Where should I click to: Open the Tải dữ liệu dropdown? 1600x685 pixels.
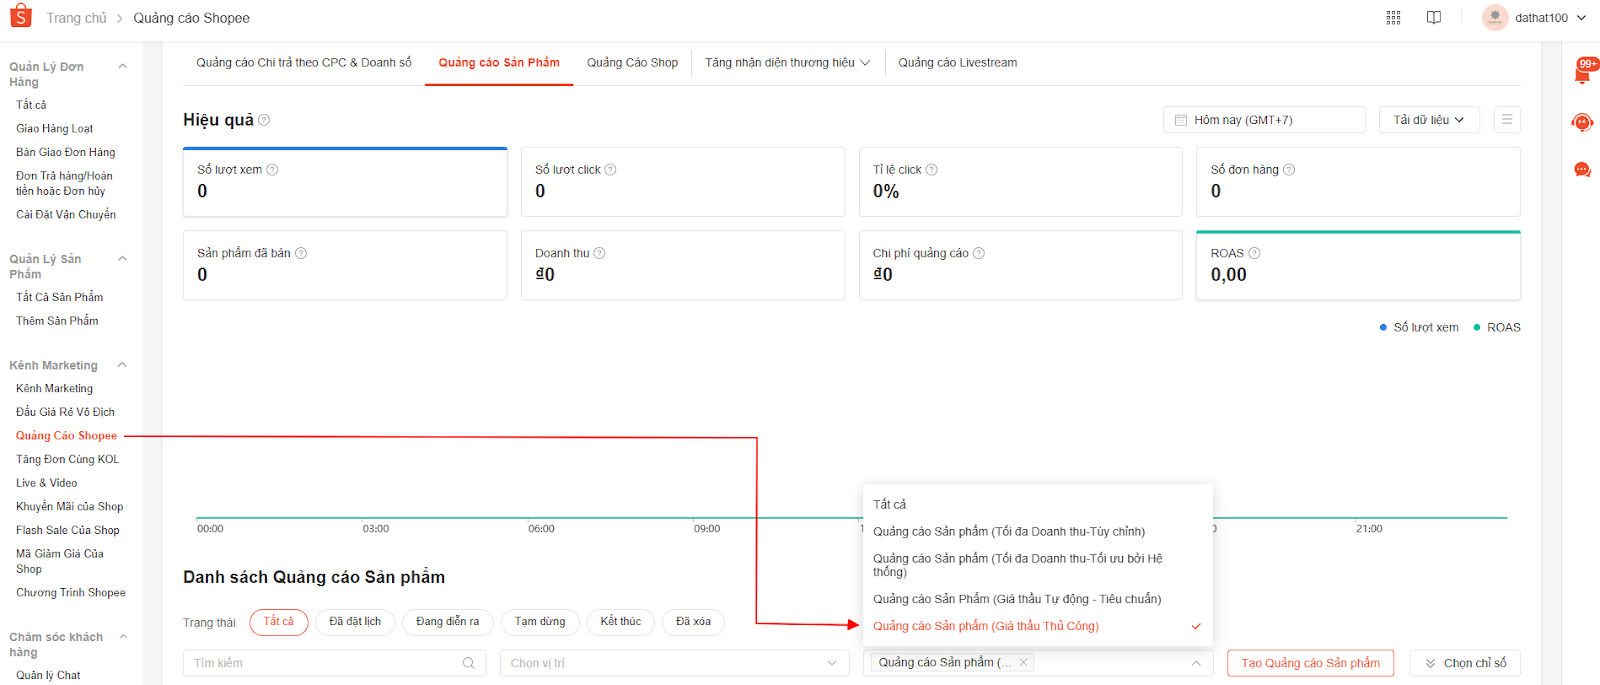[x=1428, y=120]
